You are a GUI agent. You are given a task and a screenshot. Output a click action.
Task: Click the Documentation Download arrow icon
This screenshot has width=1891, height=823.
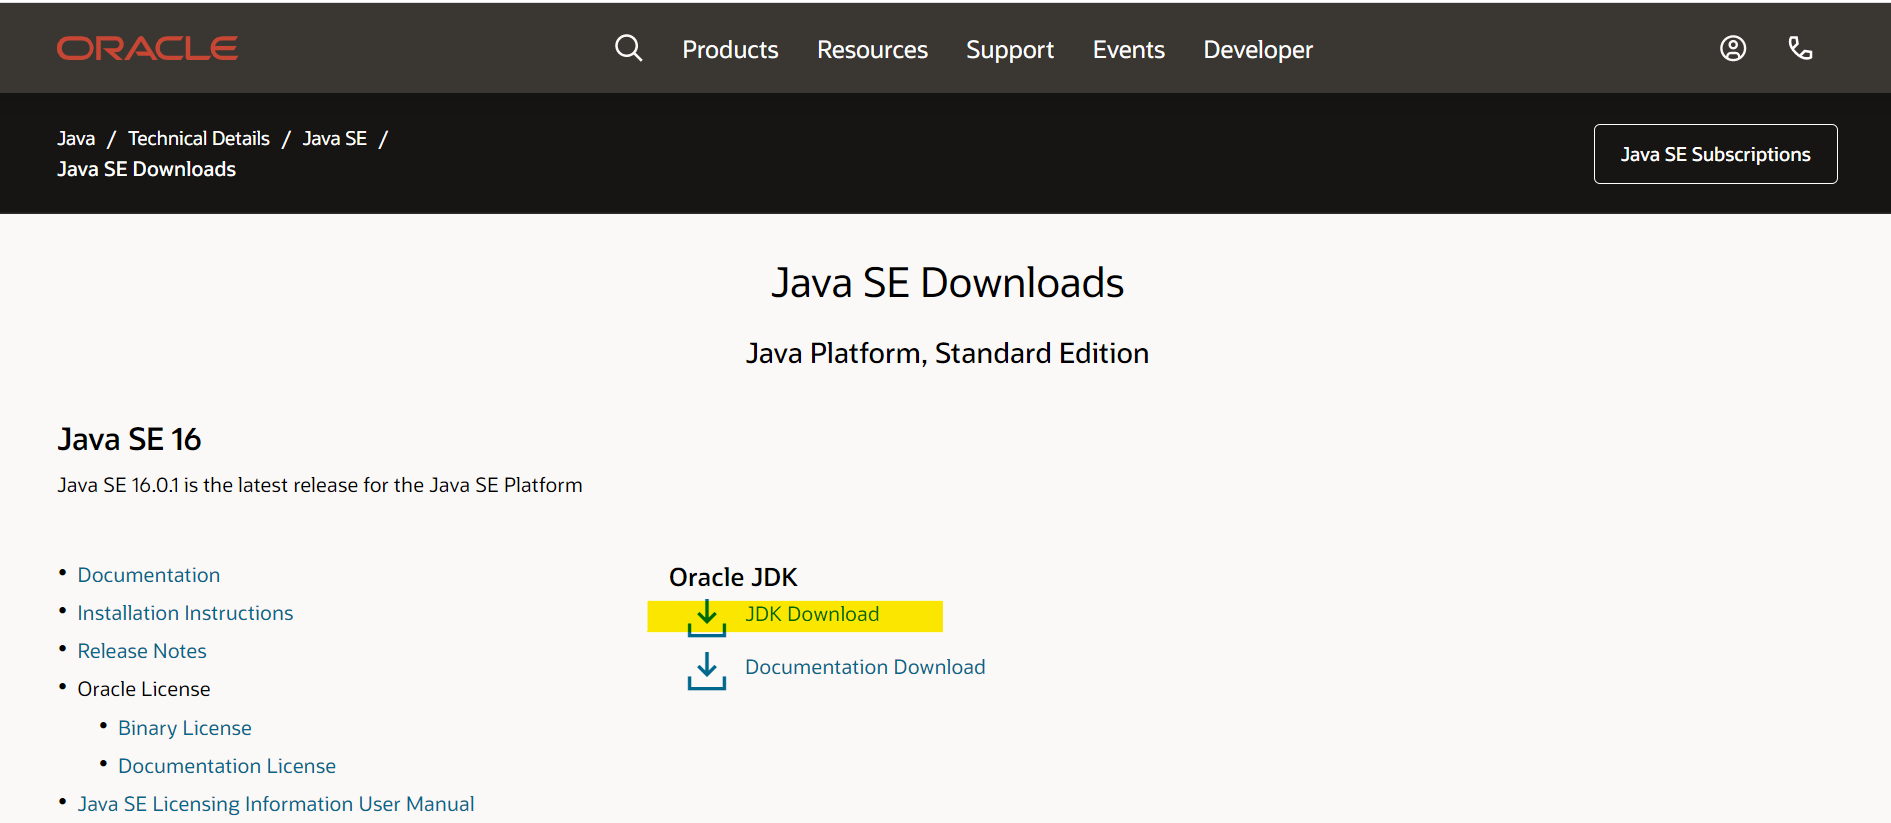pyautogui.click(x=707, y=671)
